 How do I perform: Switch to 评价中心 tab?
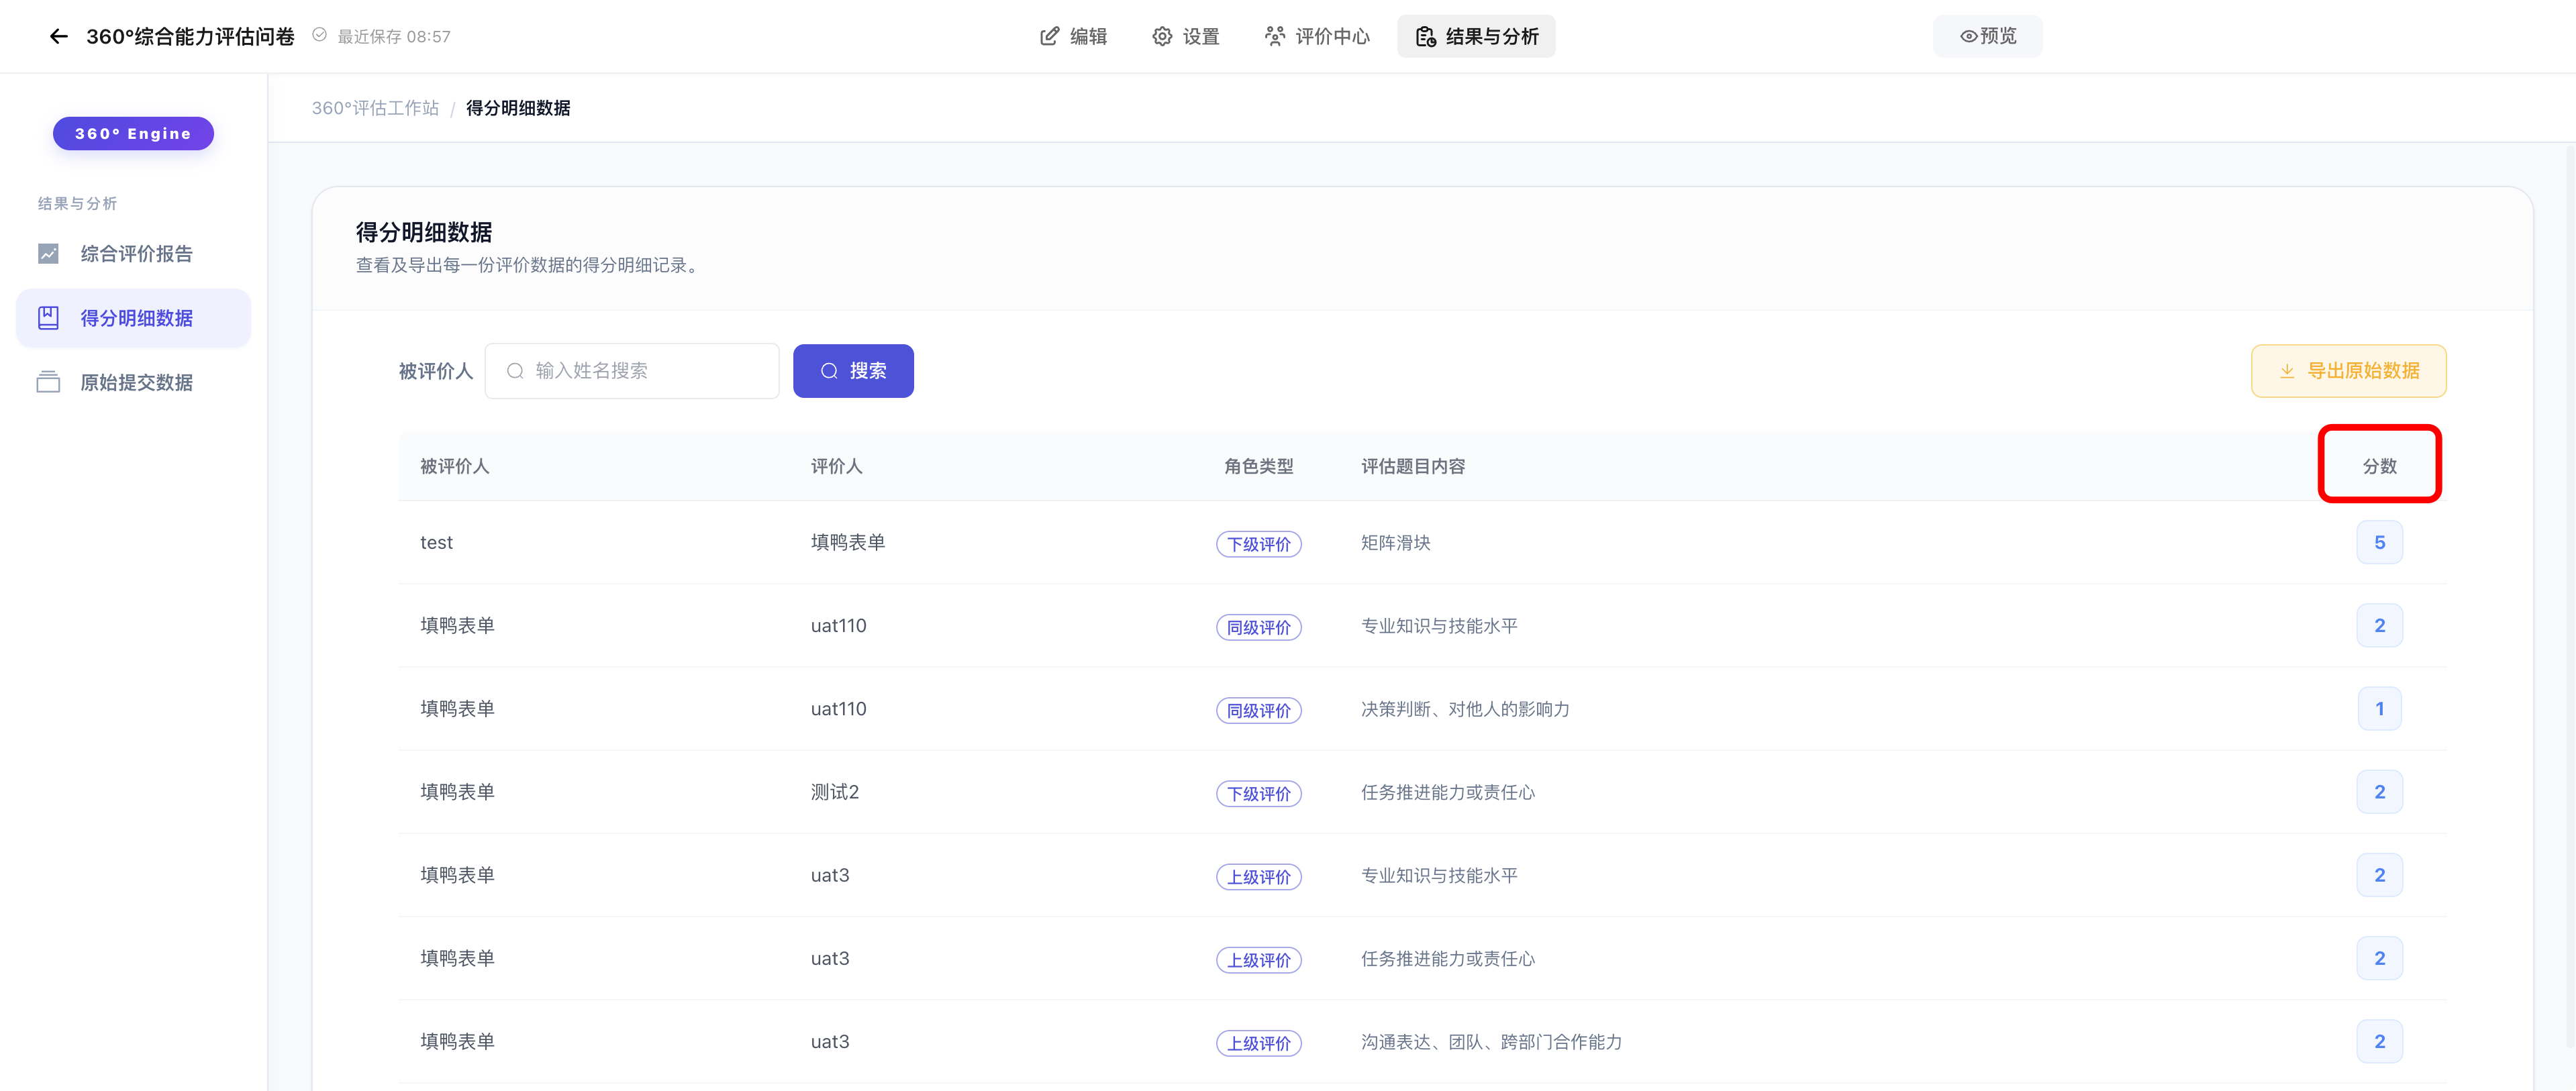point(1317,36)
